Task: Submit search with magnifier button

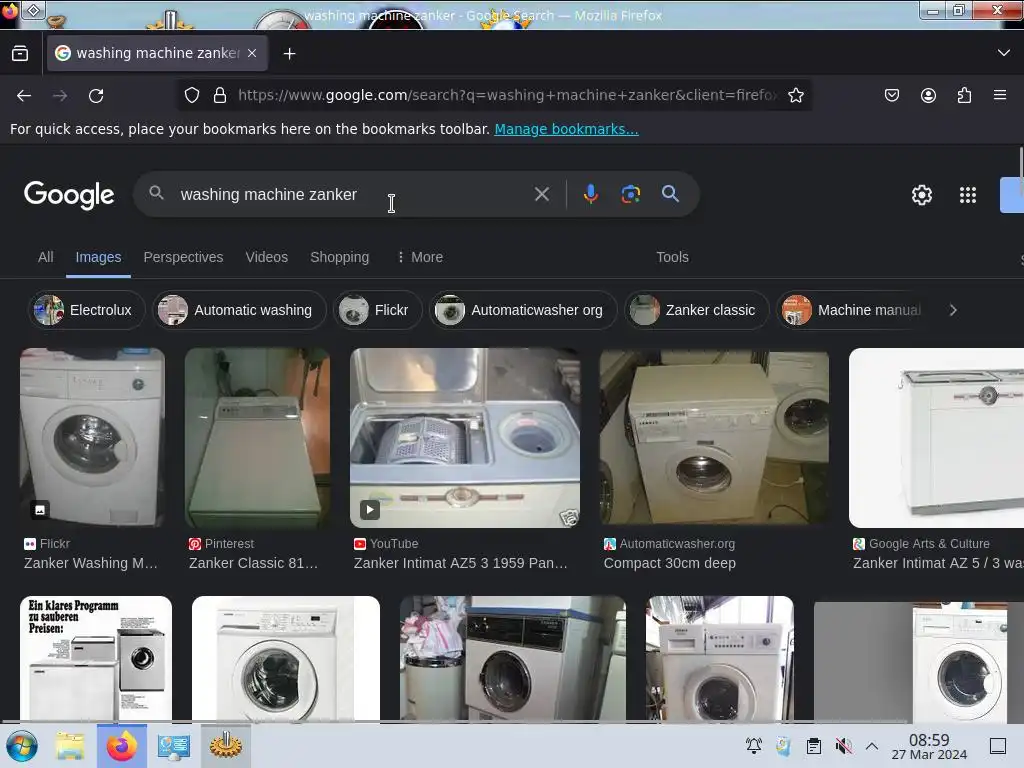Action: [670, 194]
